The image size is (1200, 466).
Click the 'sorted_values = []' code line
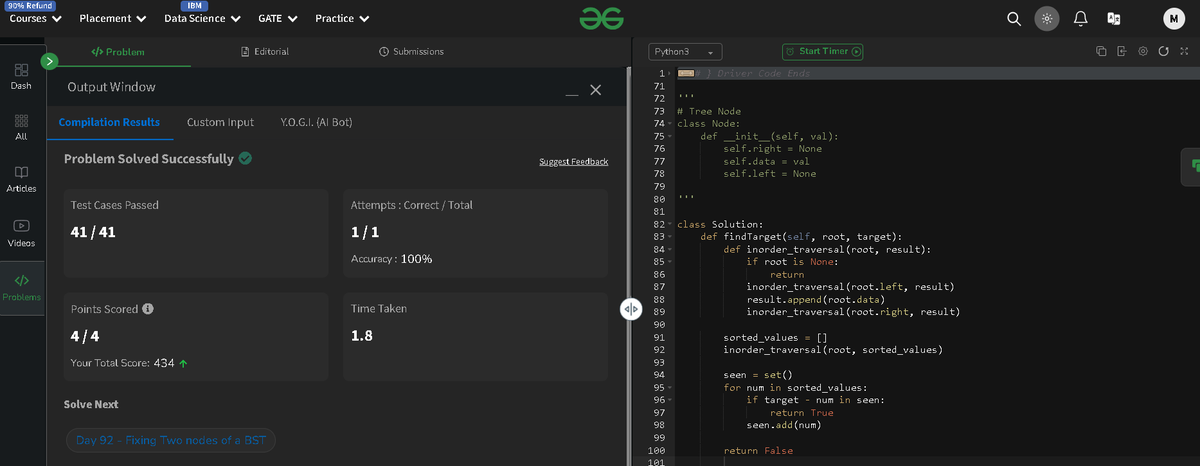[x=775, y=337]
